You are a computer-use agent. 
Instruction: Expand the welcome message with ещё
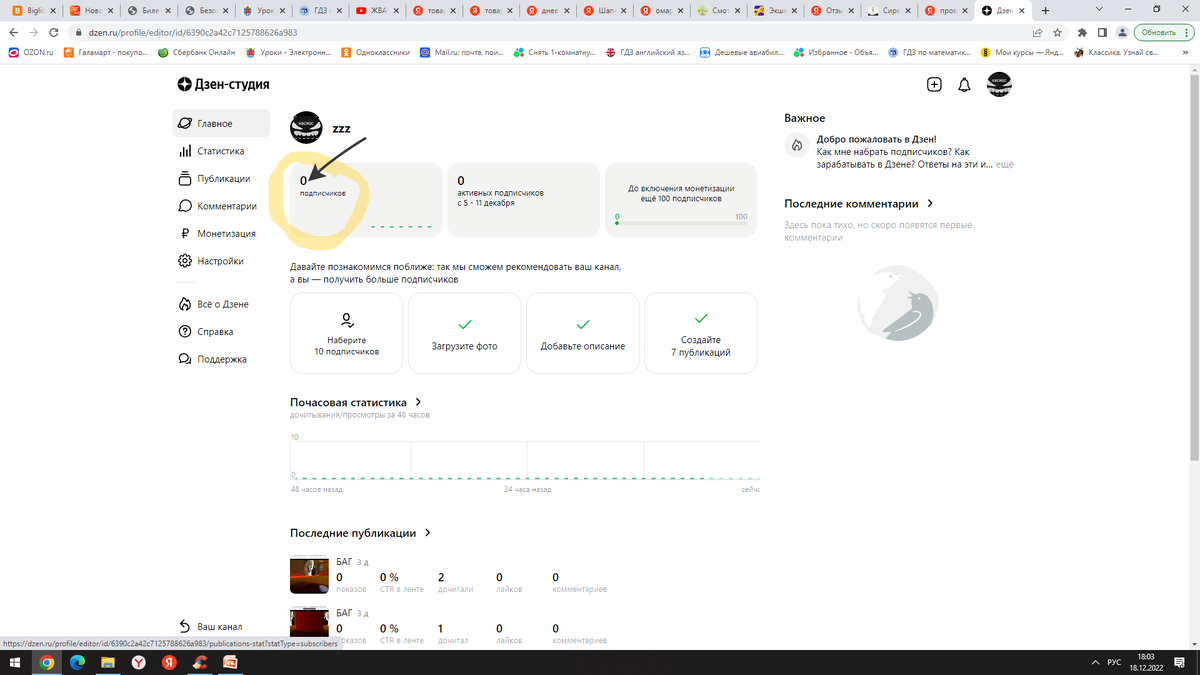click(x=1004, y=164)
